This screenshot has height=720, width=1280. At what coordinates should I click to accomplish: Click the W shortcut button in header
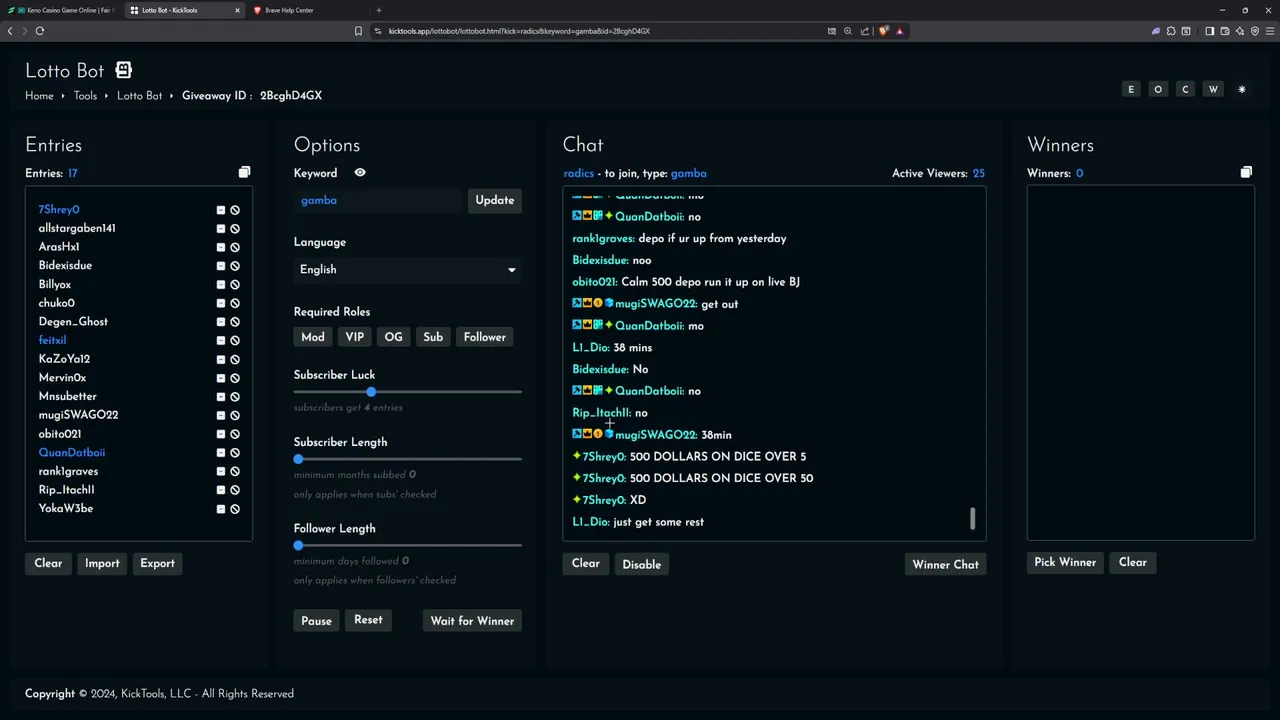pos(1213,89)
